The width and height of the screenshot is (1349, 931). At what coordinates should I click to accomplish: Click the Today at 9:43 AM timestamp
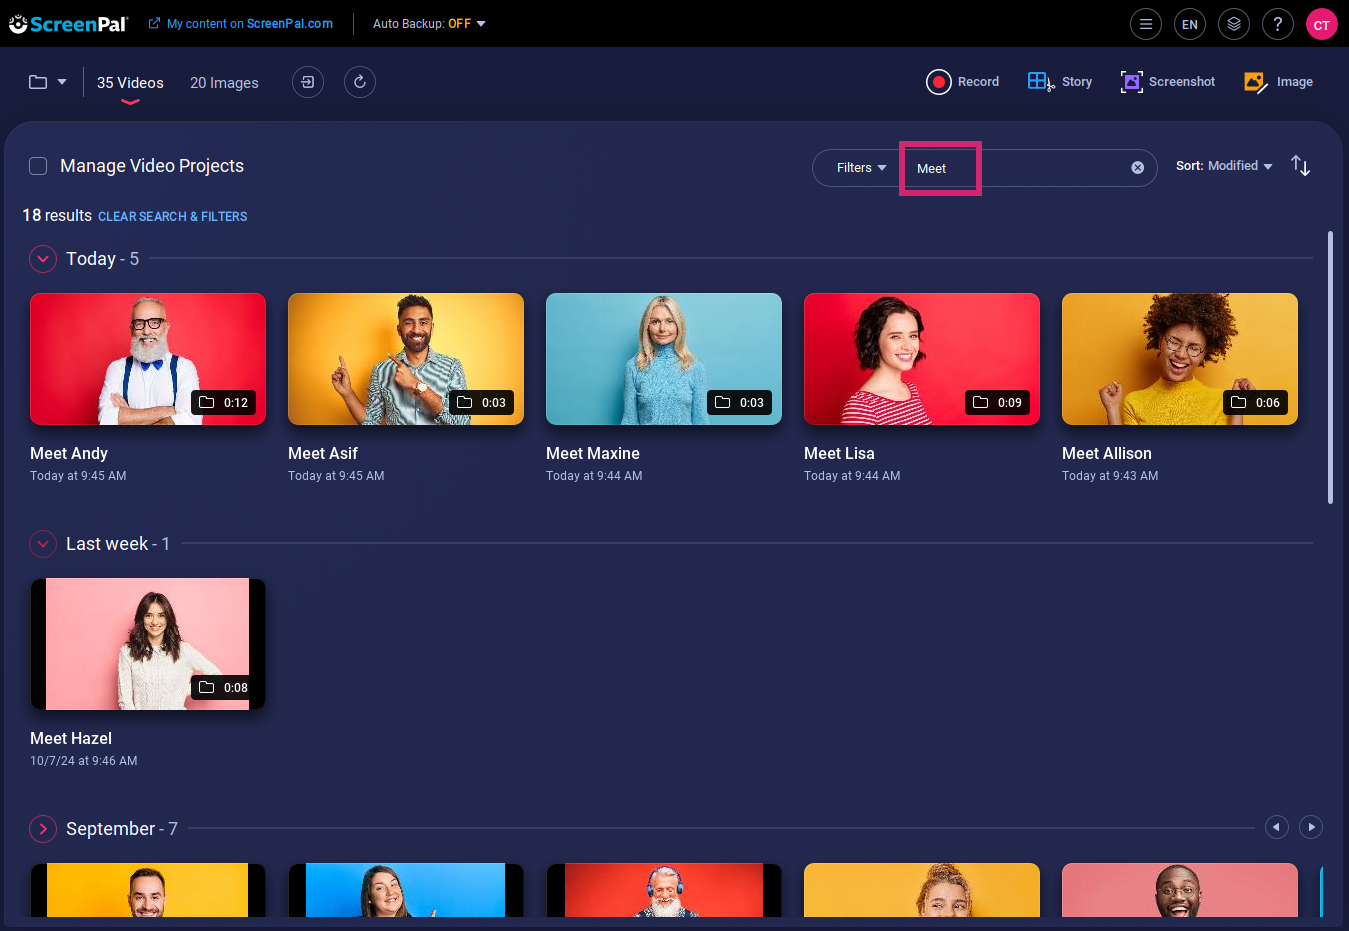pyautogui.click(x=1110, y=476)
